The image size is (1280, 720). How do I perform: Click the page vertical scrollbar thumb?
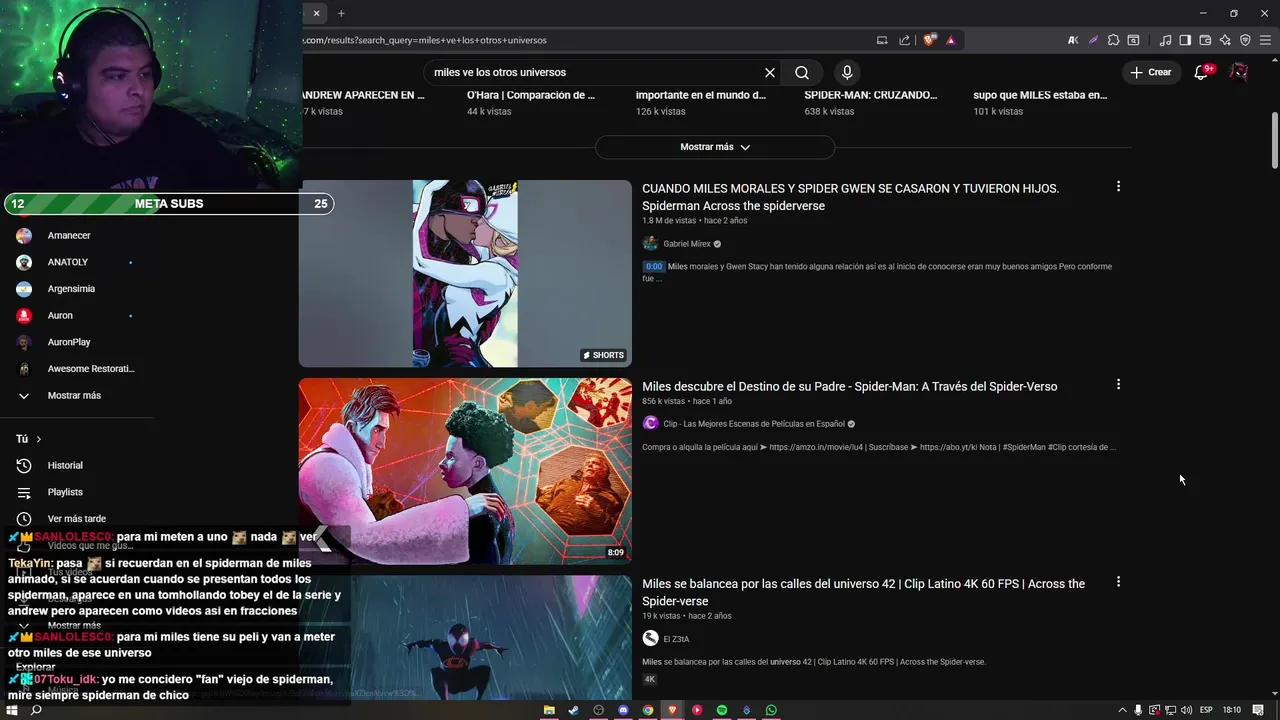[x=1274, y=140]
